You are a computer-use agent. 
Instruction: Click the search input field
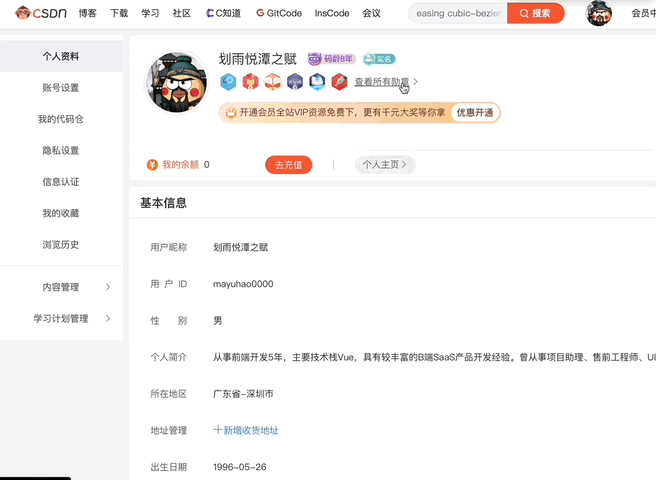click(x=458, y=13)
